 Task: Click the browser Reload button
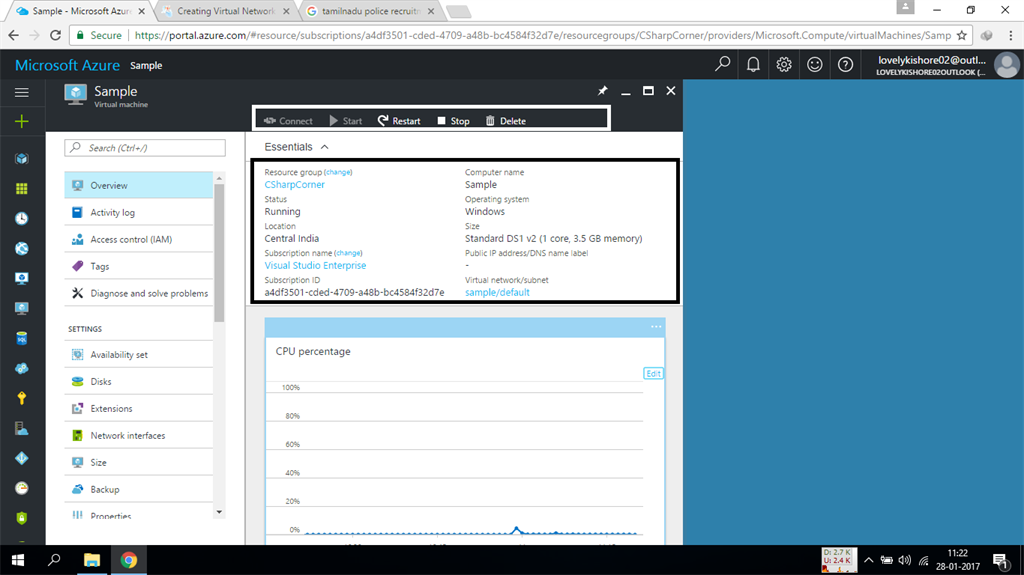(56, 35)
